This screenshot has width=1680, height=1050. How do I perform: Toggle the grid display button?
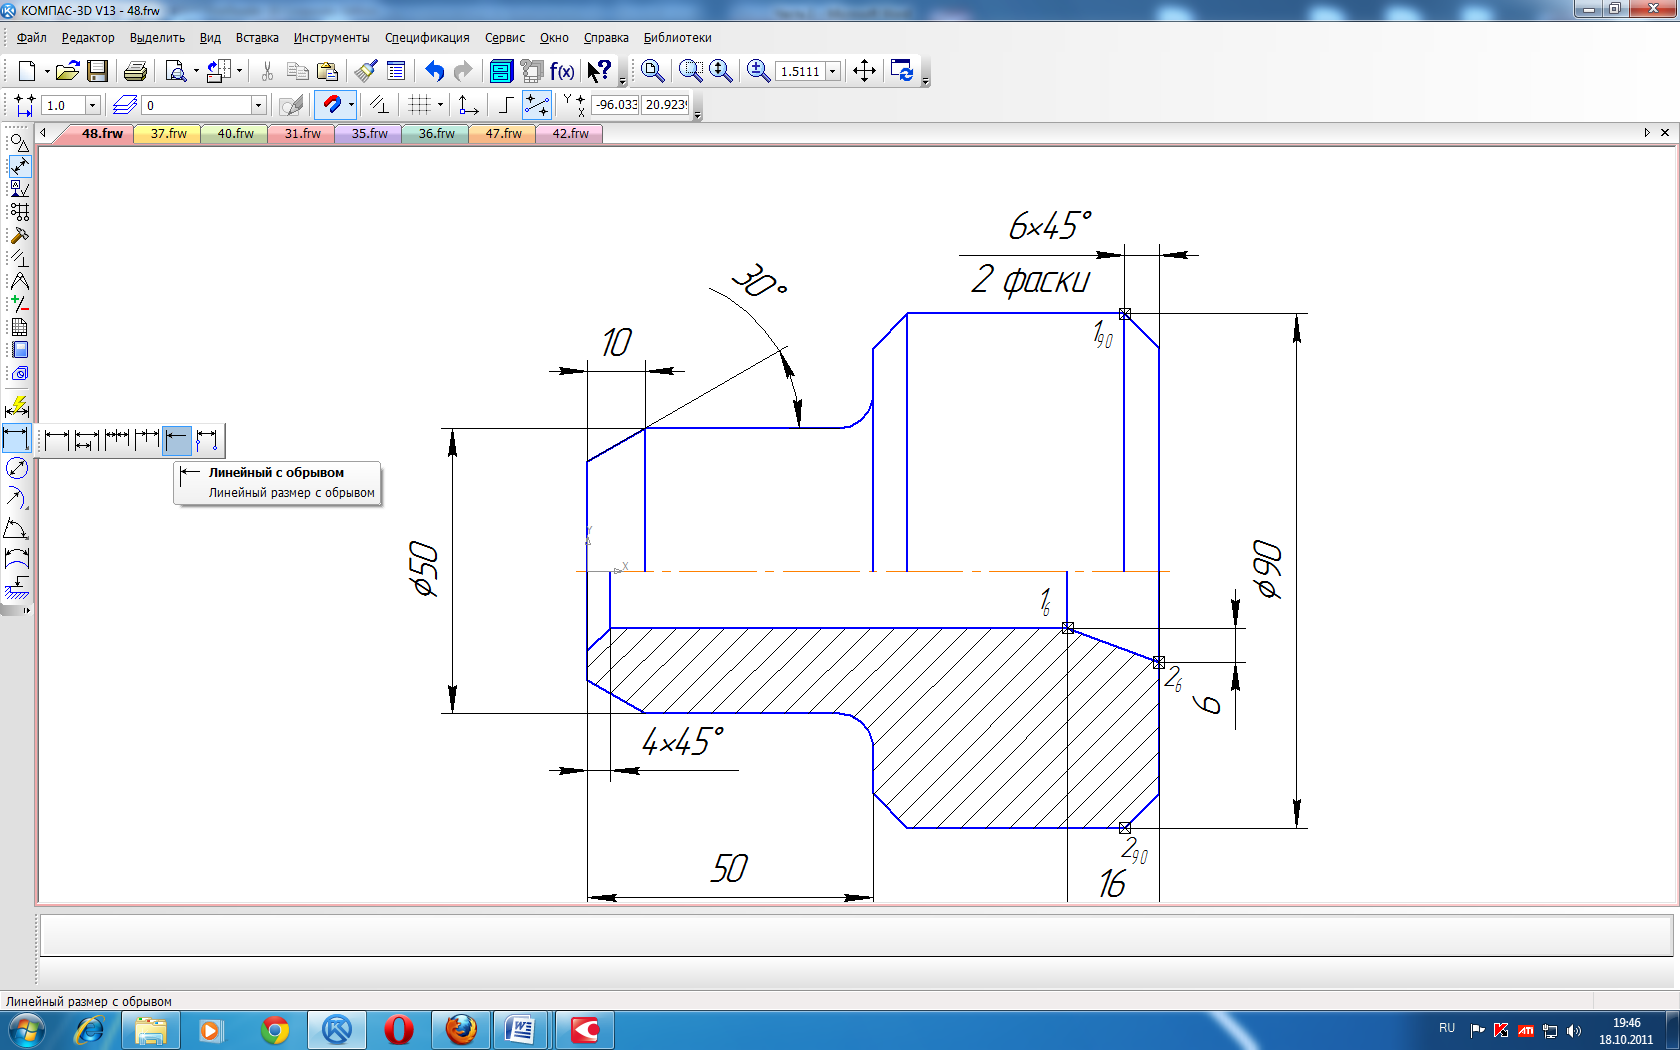tap(419, 105)
